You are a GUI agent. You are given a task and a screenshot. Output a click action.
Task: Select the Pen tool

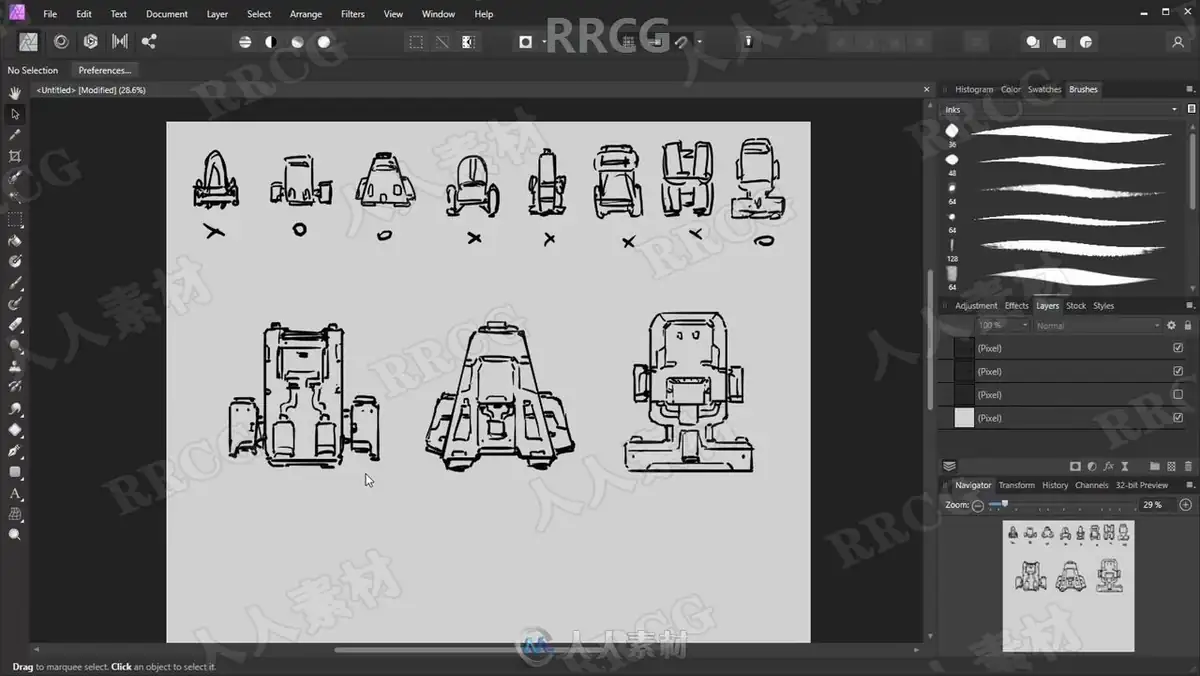[15, 451]
